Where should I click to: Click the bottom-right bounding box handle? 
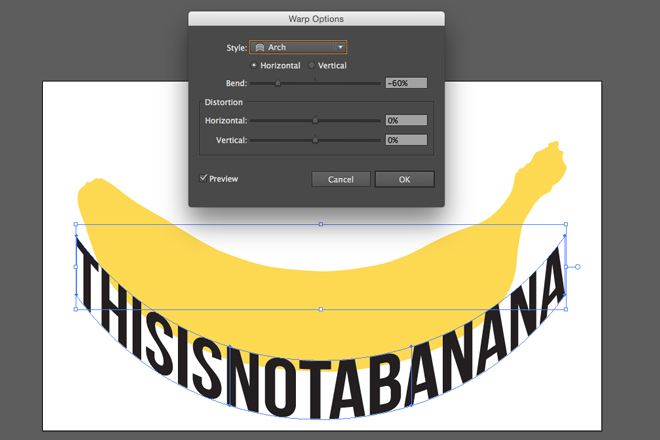(566, 309)
